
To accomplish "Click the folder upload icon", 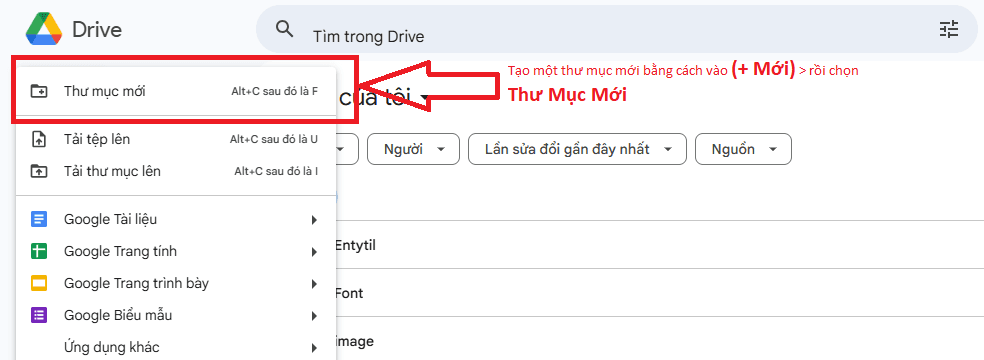I will (39, 171).
